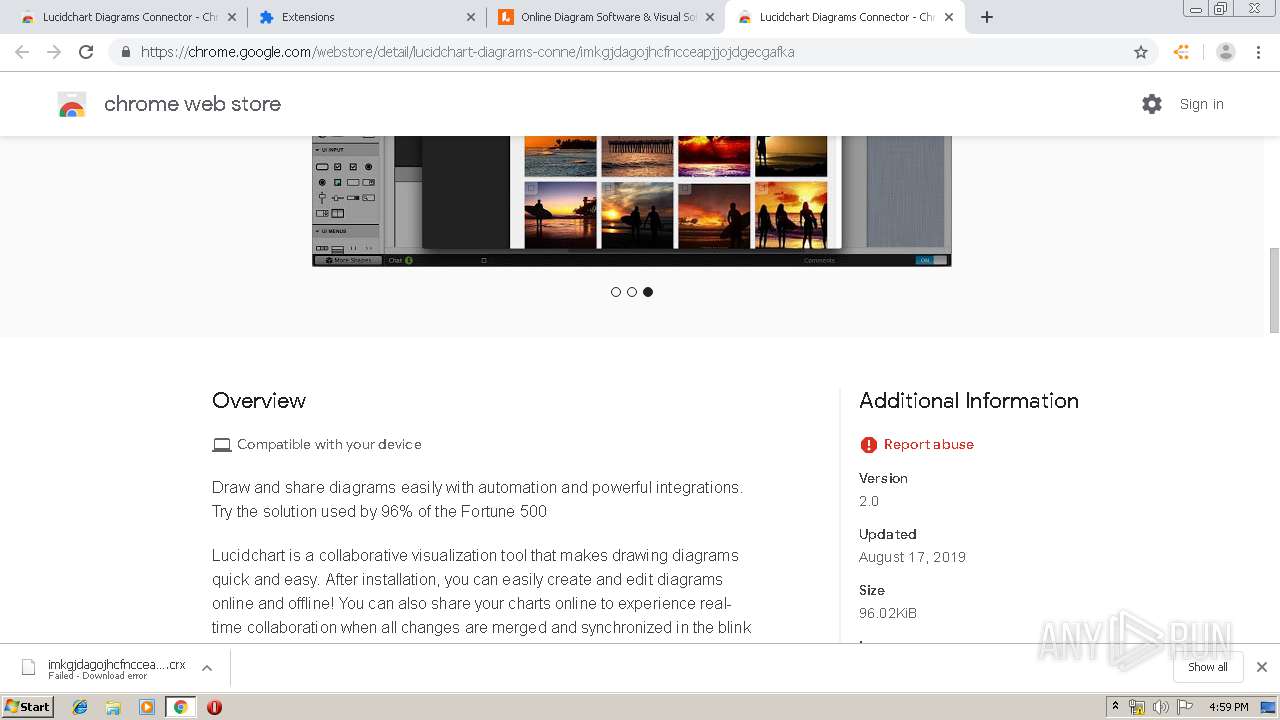1280x720 pixels.
Task: Click the Chrome taskbar icon
Action: point(180,707)
